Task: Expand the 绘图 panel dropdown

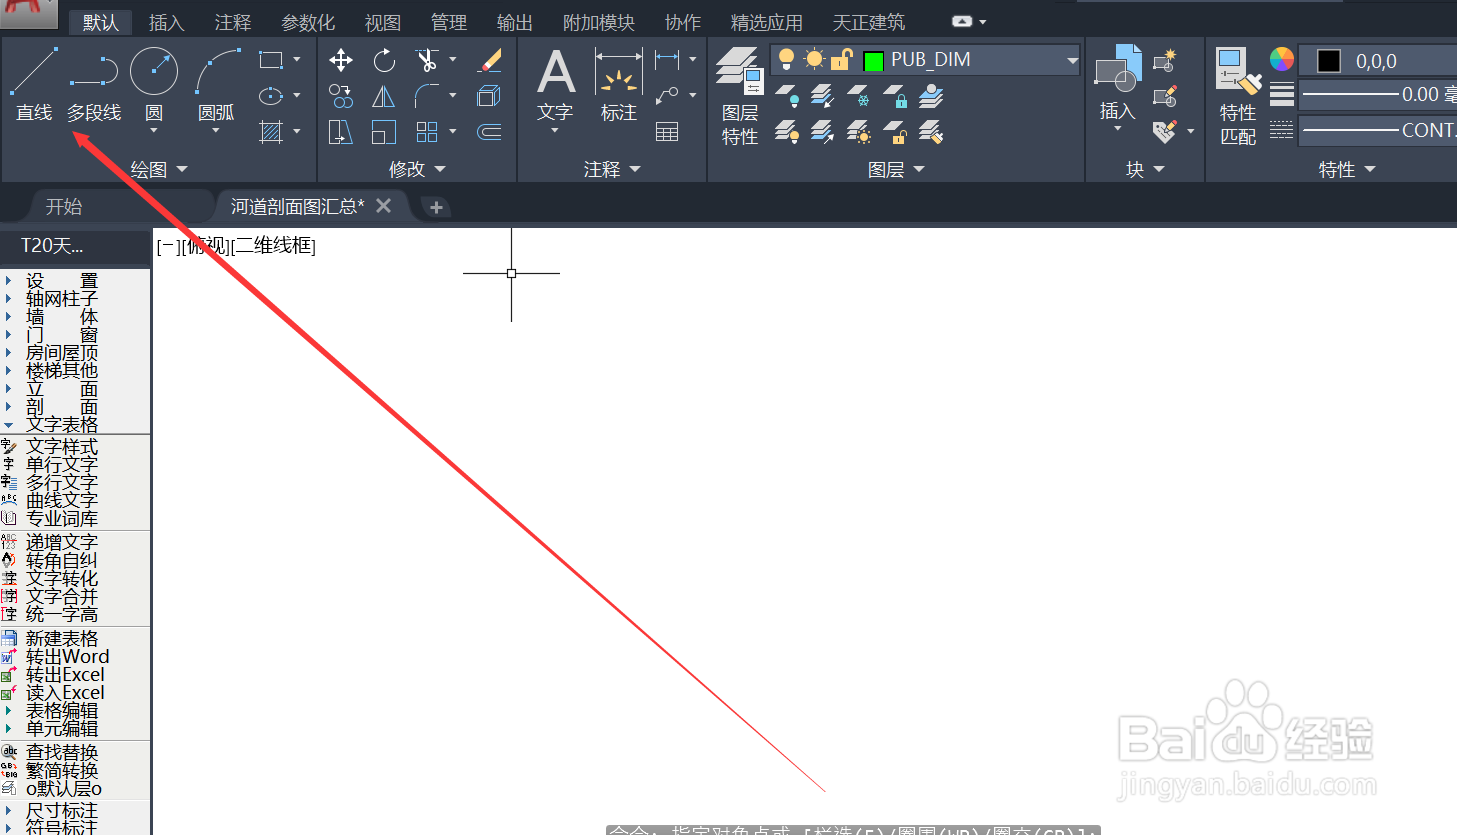Action: click(x=182, y=170)
